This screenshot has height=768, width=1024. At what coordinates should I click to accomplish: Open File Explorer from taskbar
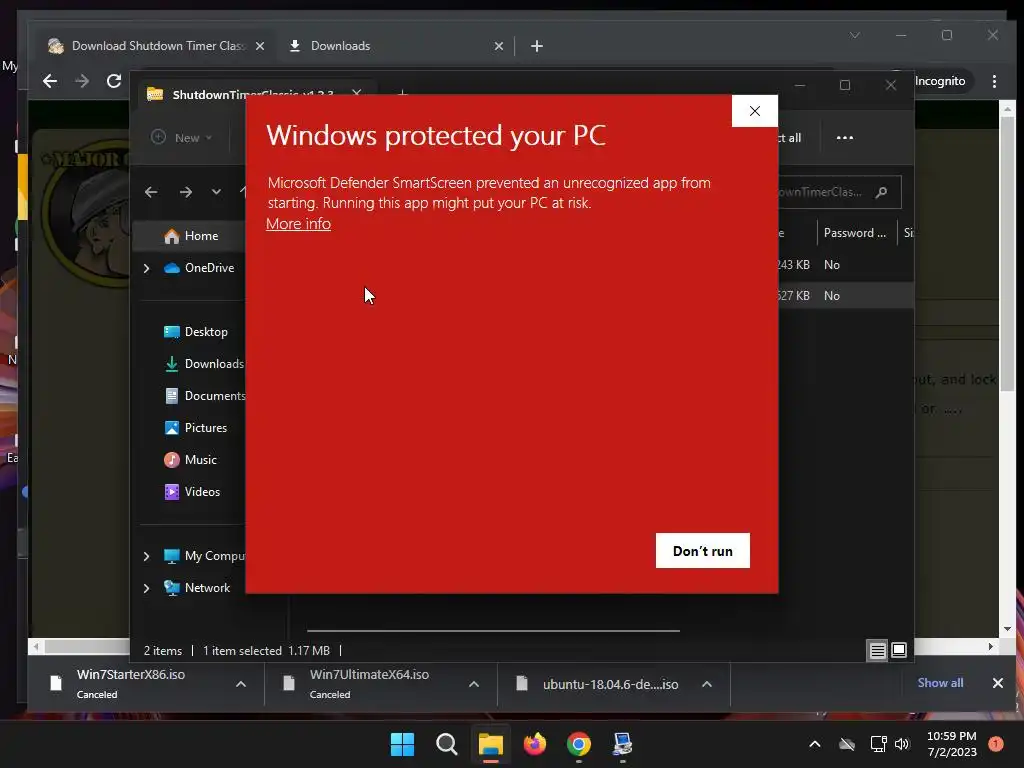491,744
